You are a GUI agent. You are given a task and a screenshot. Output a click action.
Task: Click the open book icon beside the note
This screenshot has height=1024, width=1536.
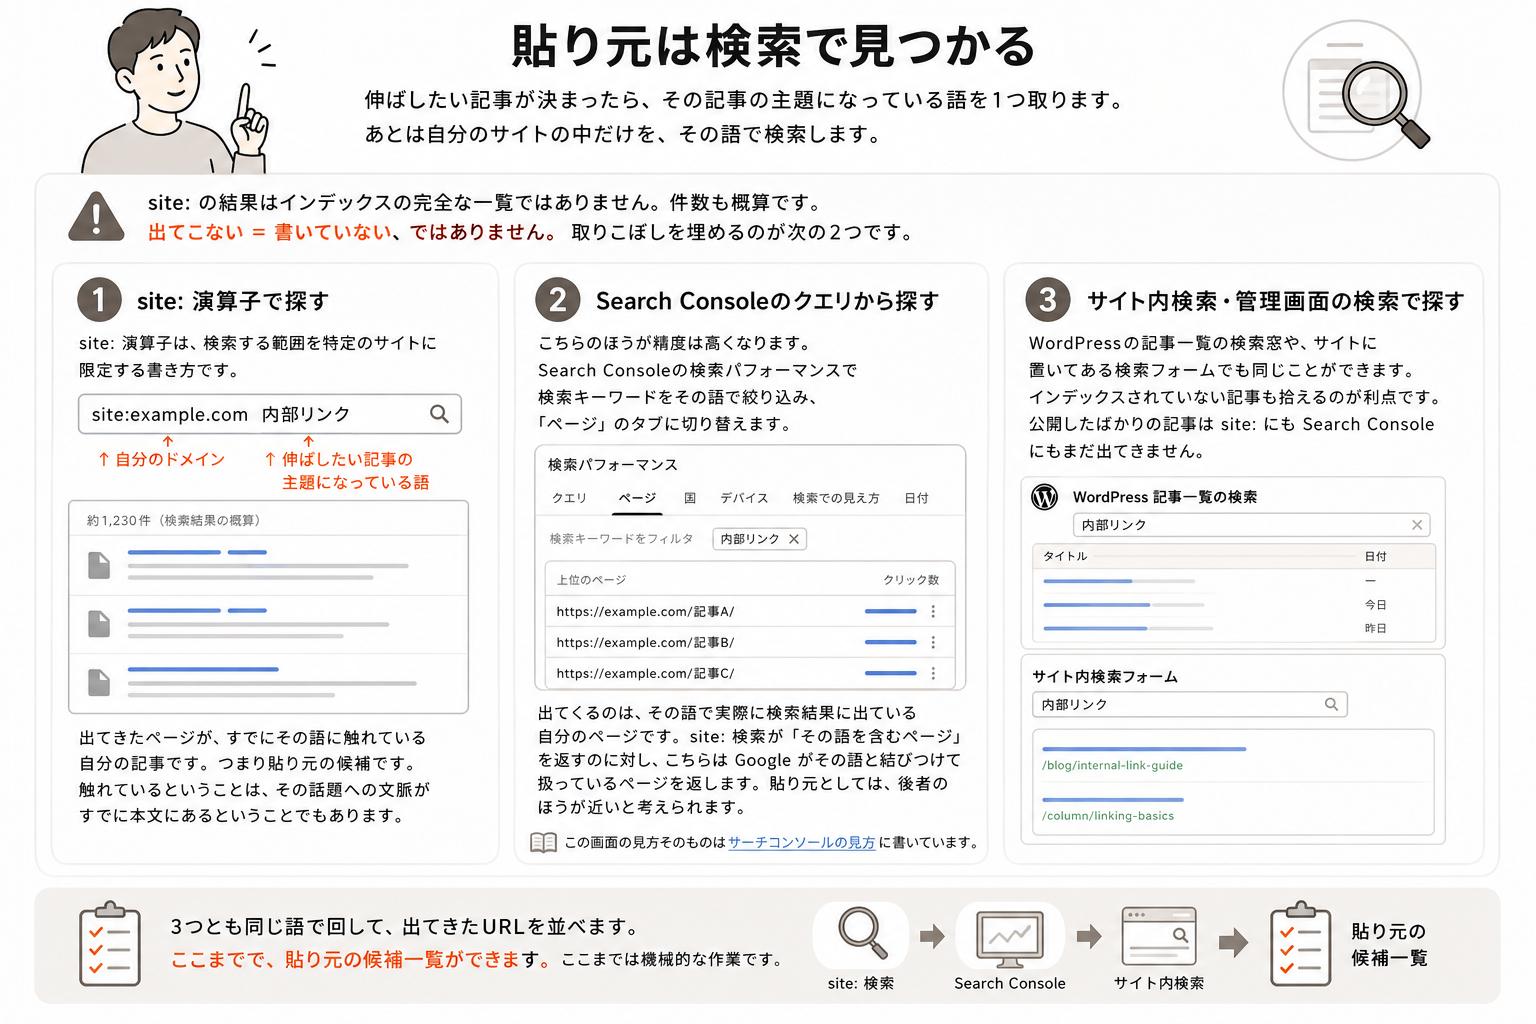pyautogui.click(x=543, y=843)
